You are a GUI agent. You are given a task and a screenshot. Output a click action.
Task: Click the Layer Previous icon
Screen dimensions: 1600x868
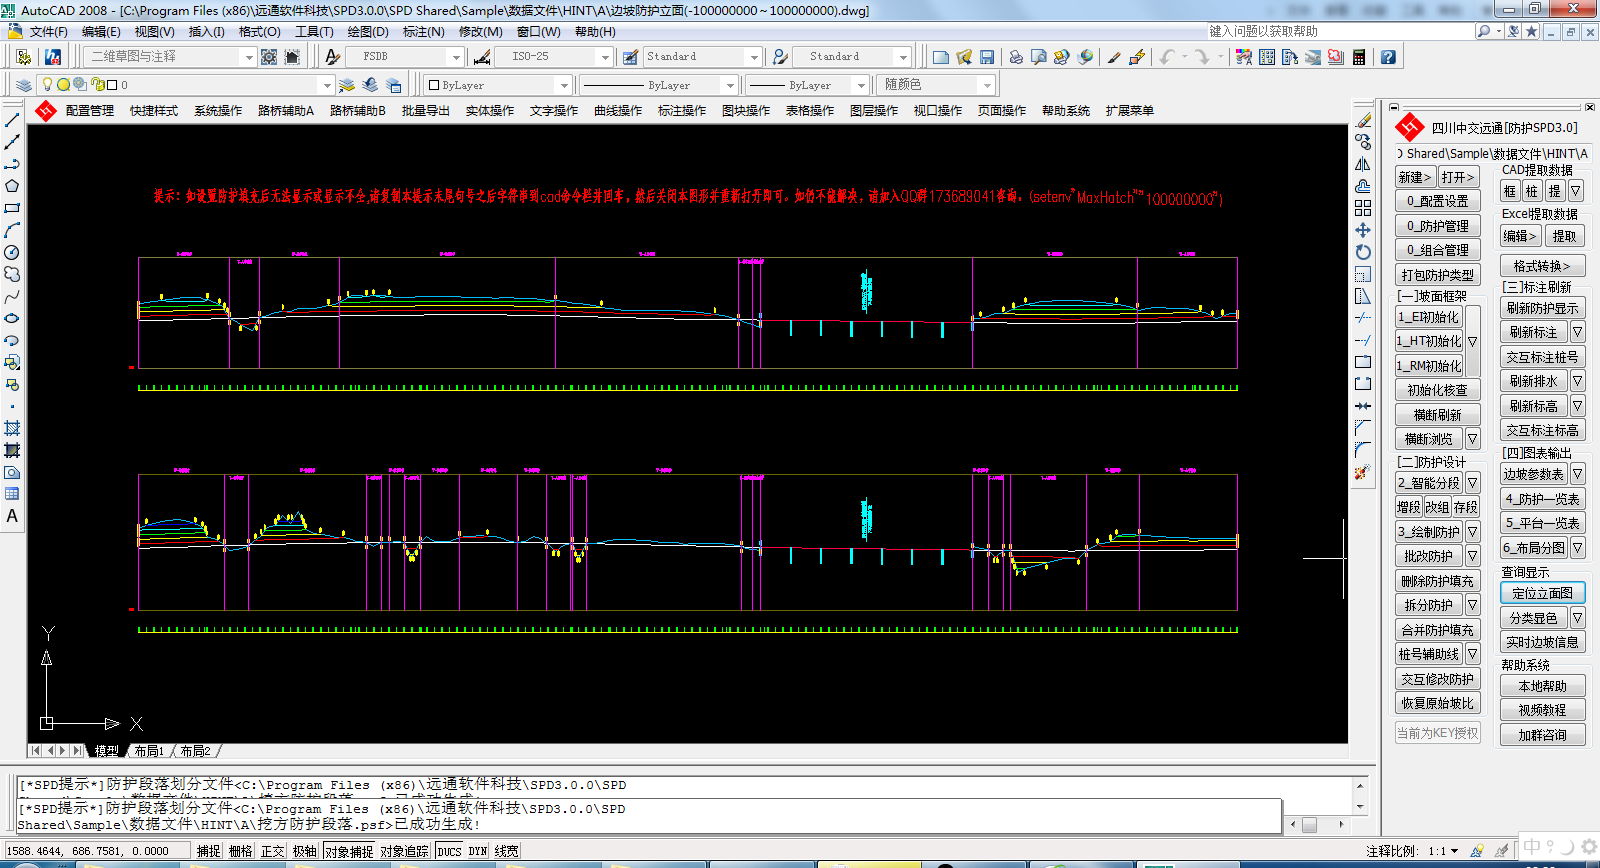[370, 85]
